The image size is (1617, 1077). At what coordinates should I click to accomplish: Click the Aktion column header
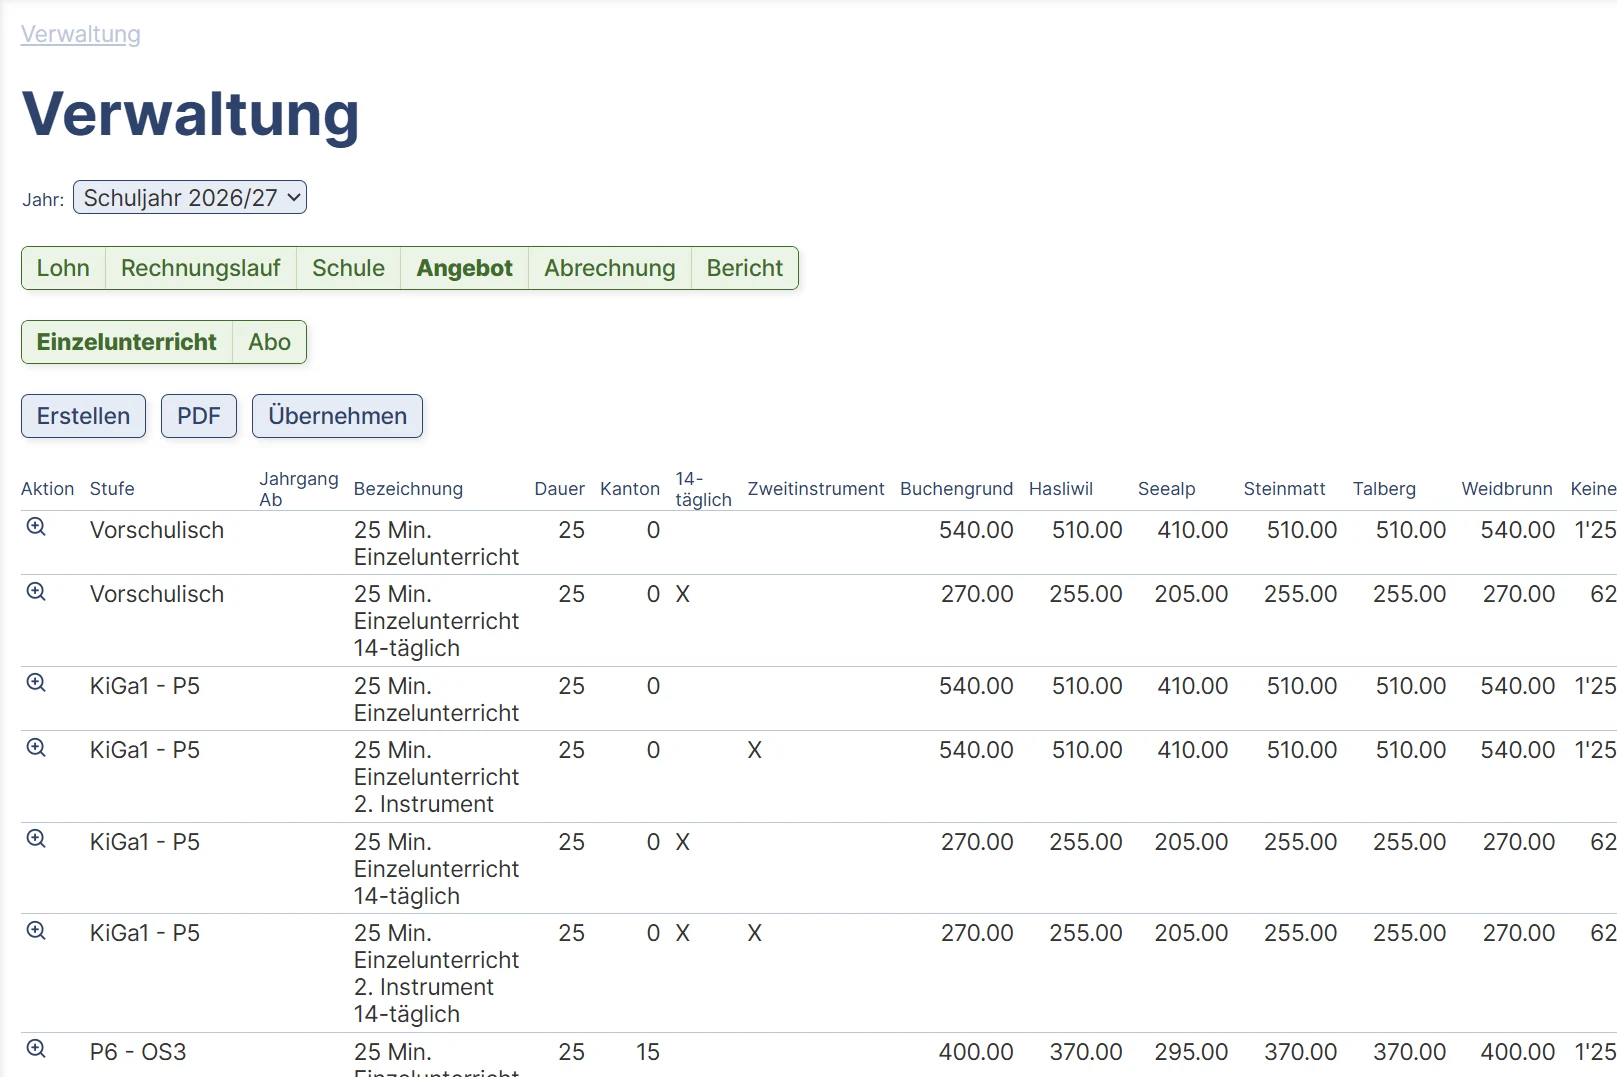click(48, 489)
